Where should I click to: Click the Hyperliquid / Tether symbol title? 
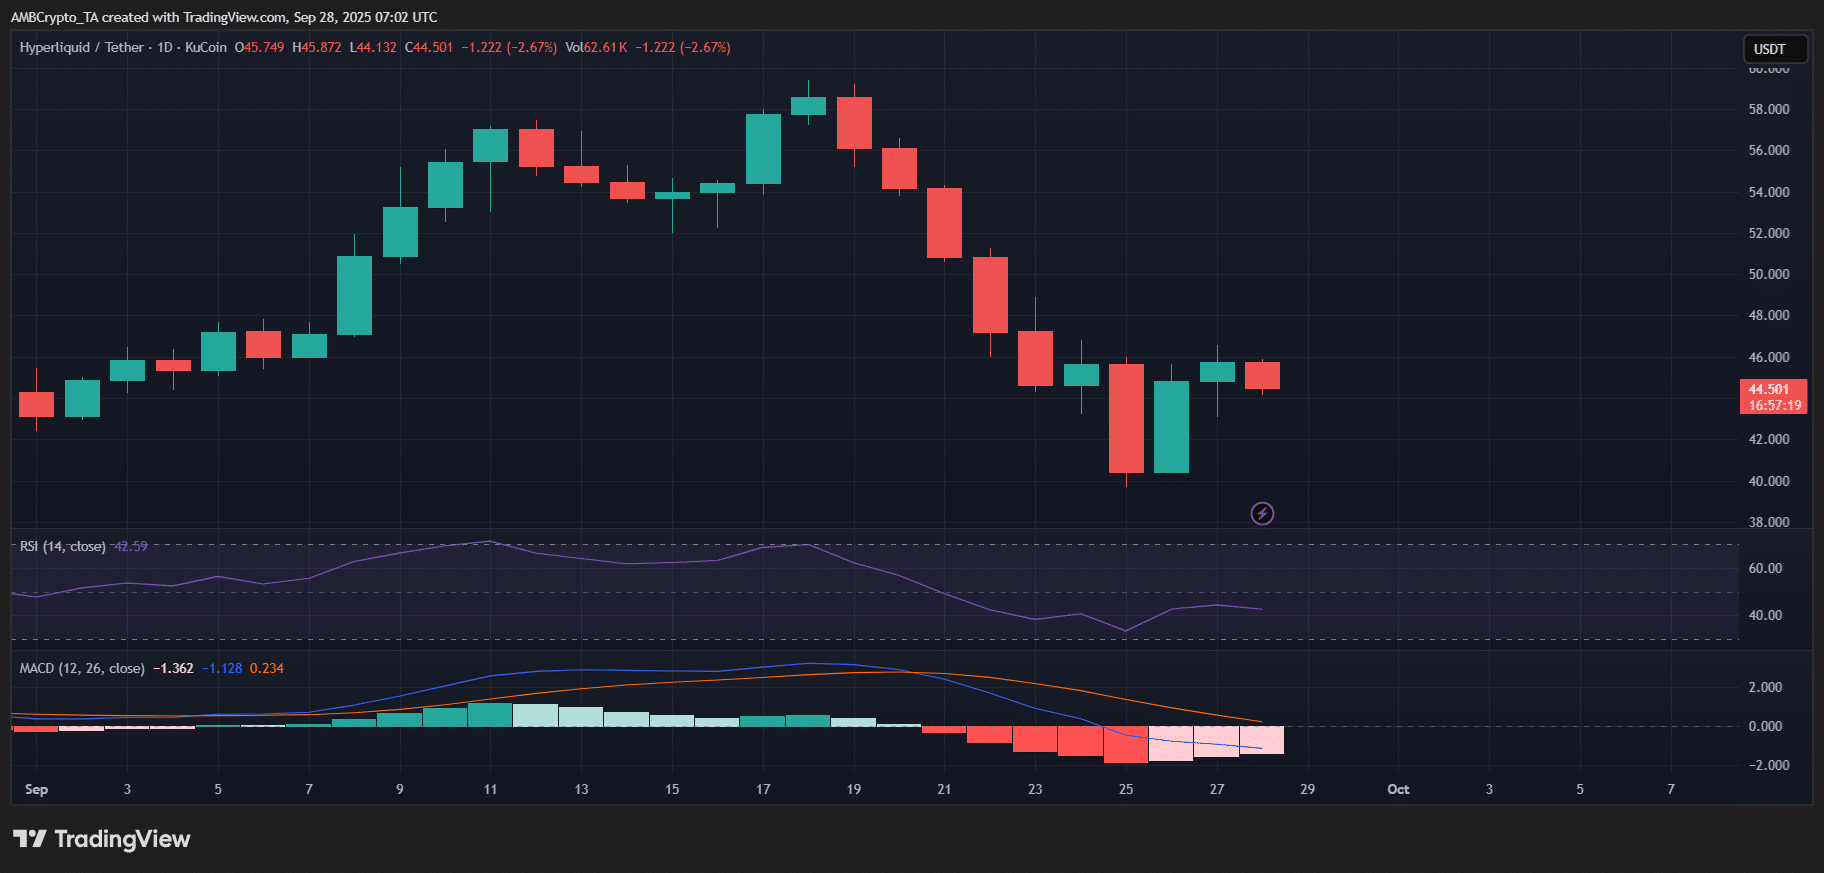point(82,47)
